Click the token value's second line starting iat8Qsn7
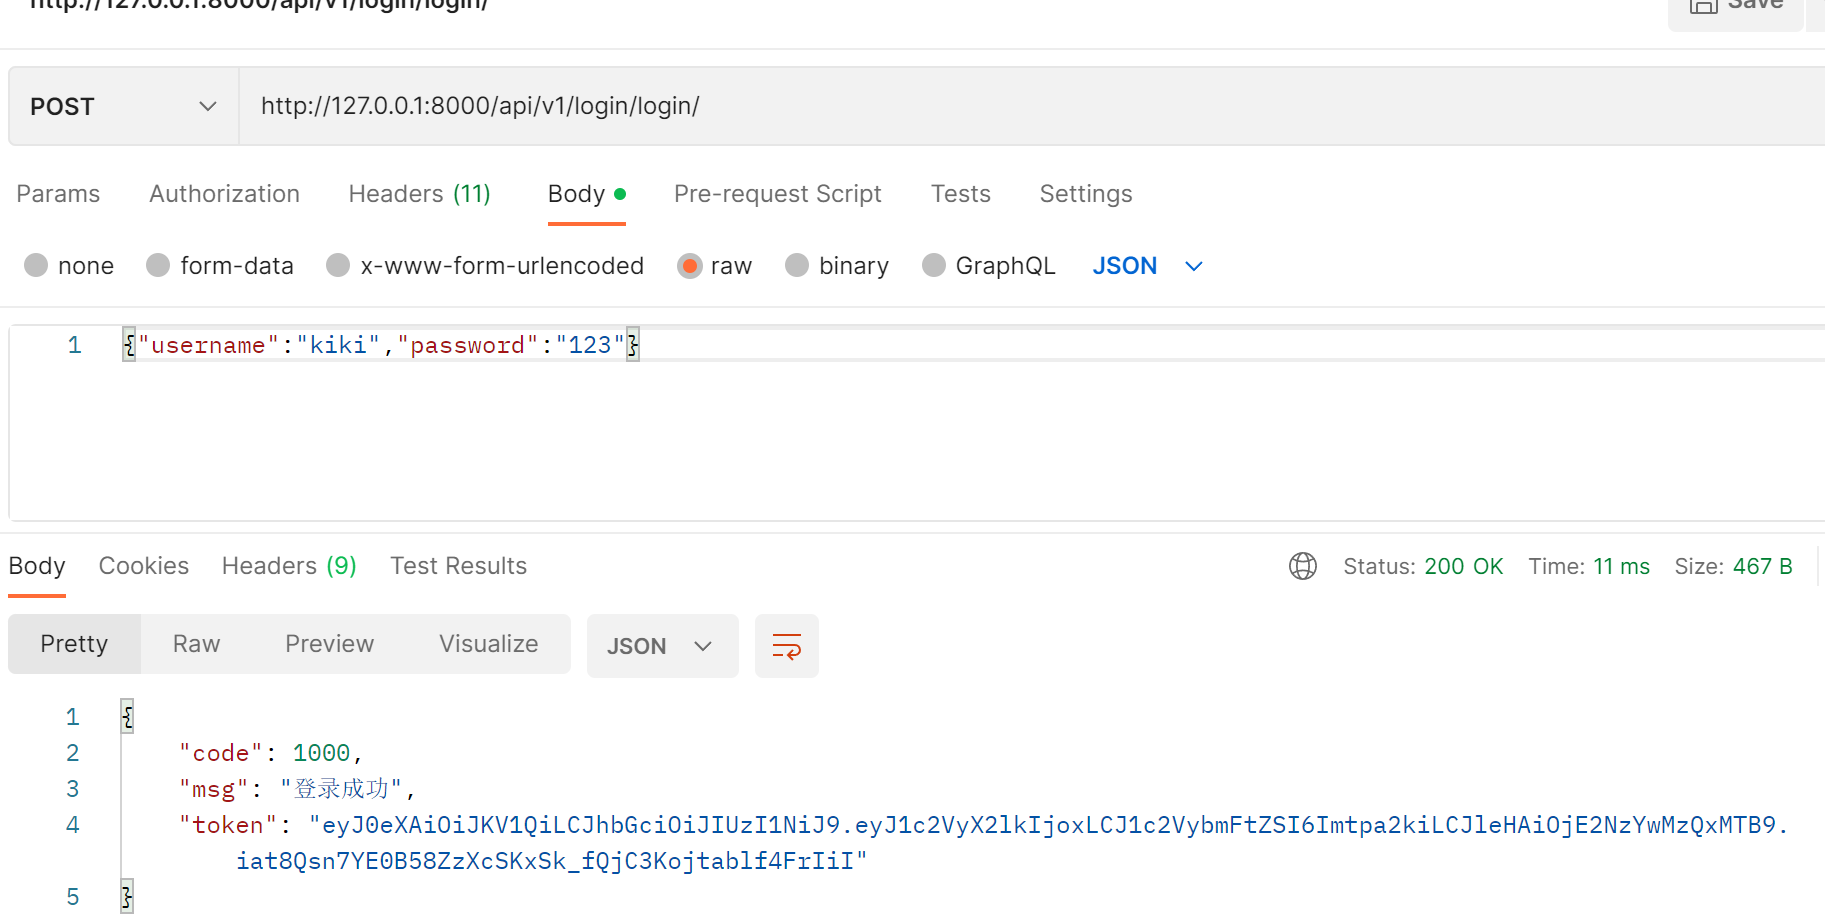Screen dimensions: 1825x917 click(x=552, y=861)
